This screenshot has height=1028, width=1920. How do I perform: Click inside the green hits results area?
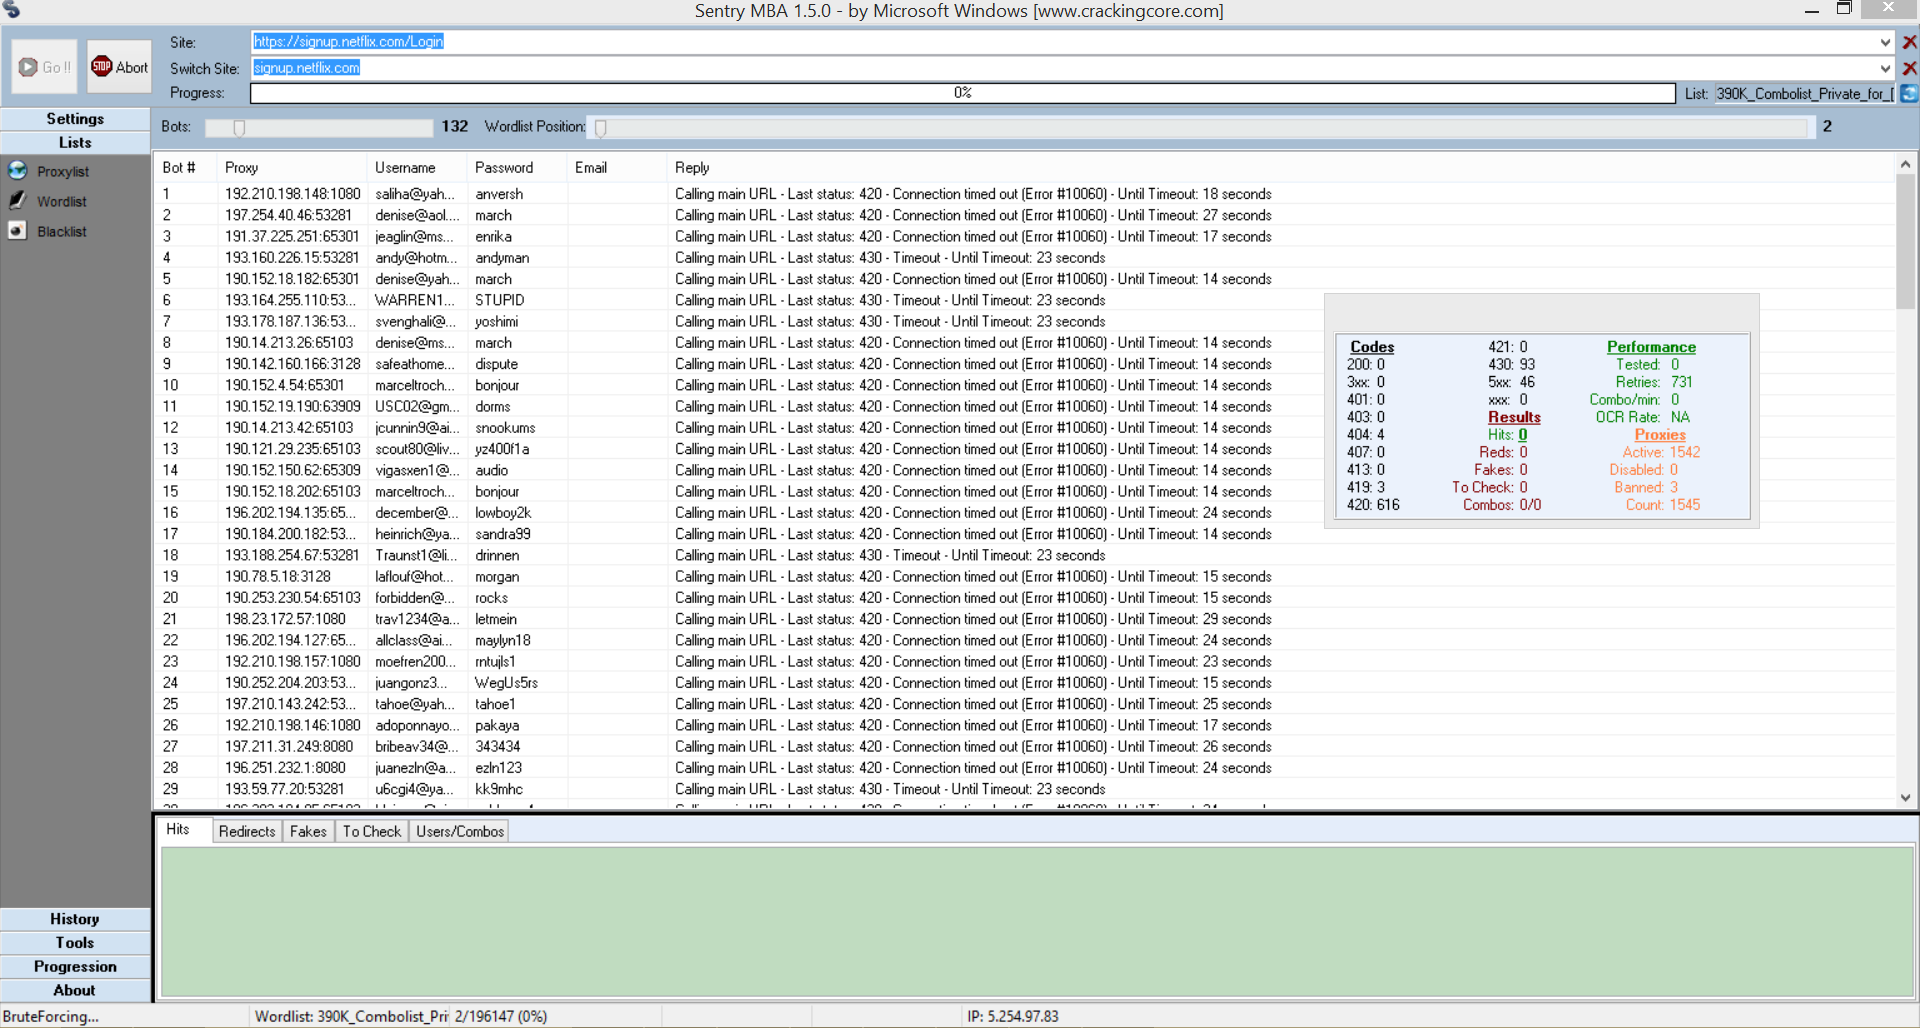click(x=1037, y=922)
